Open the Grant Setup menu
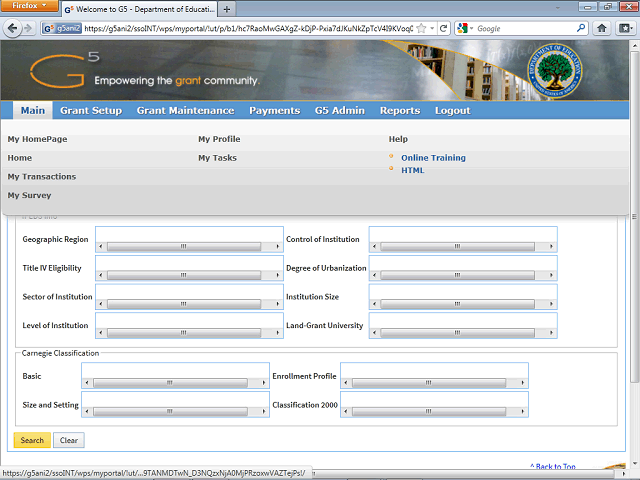Image resolution: width=640 pixels, height=480 pixels. 91,111
